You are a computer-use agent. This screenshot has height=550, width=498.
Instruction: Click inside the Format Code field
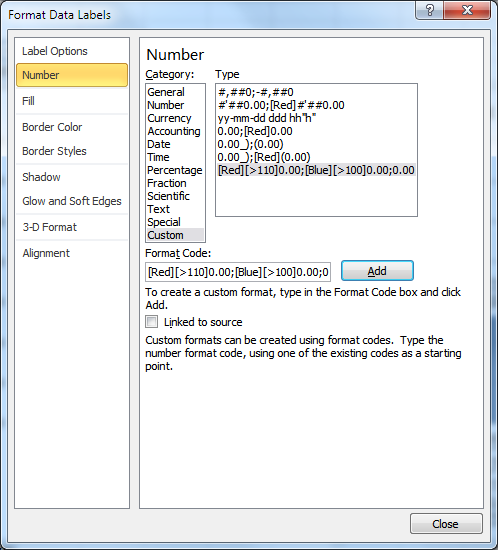(x=238, y=272)
